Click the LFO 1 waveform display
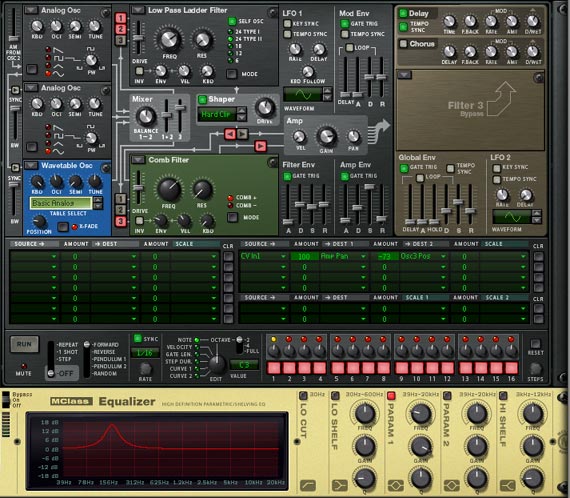570x498 pixels. [303, 95]
